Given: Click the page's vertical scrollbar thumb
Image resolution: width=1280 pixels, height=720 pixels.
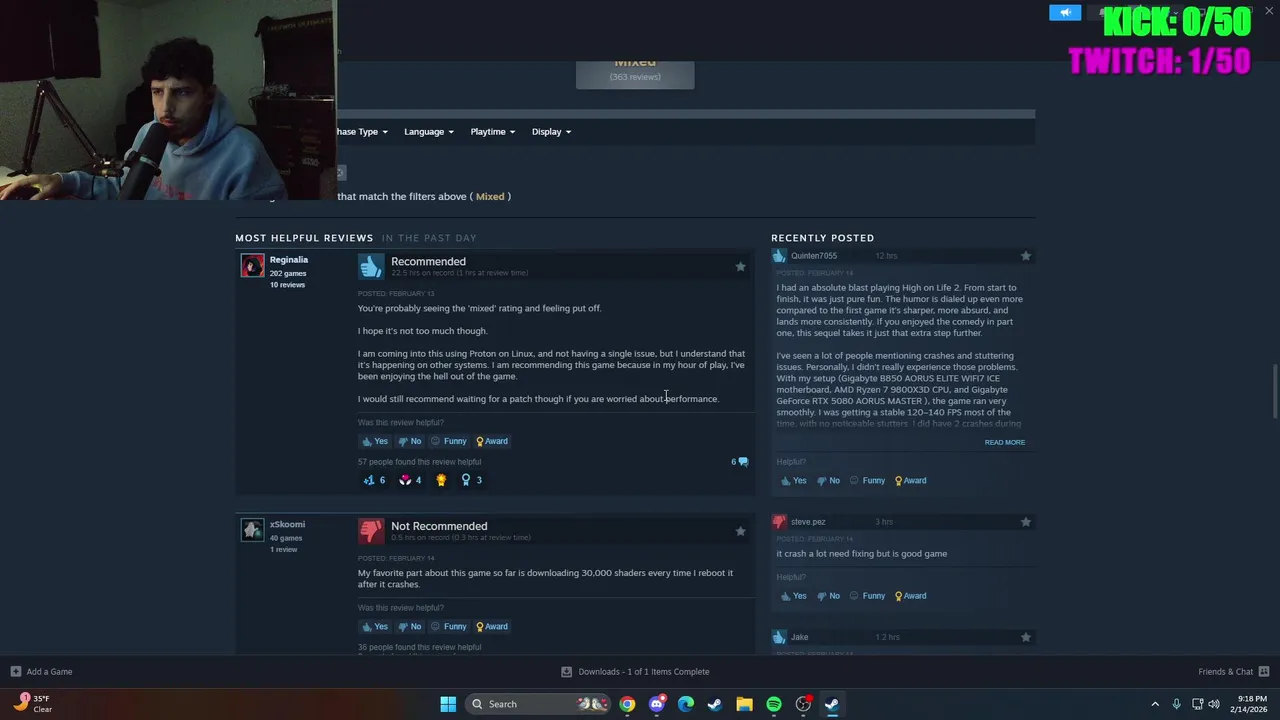Looking at the screenshot, I should 1274,393.
